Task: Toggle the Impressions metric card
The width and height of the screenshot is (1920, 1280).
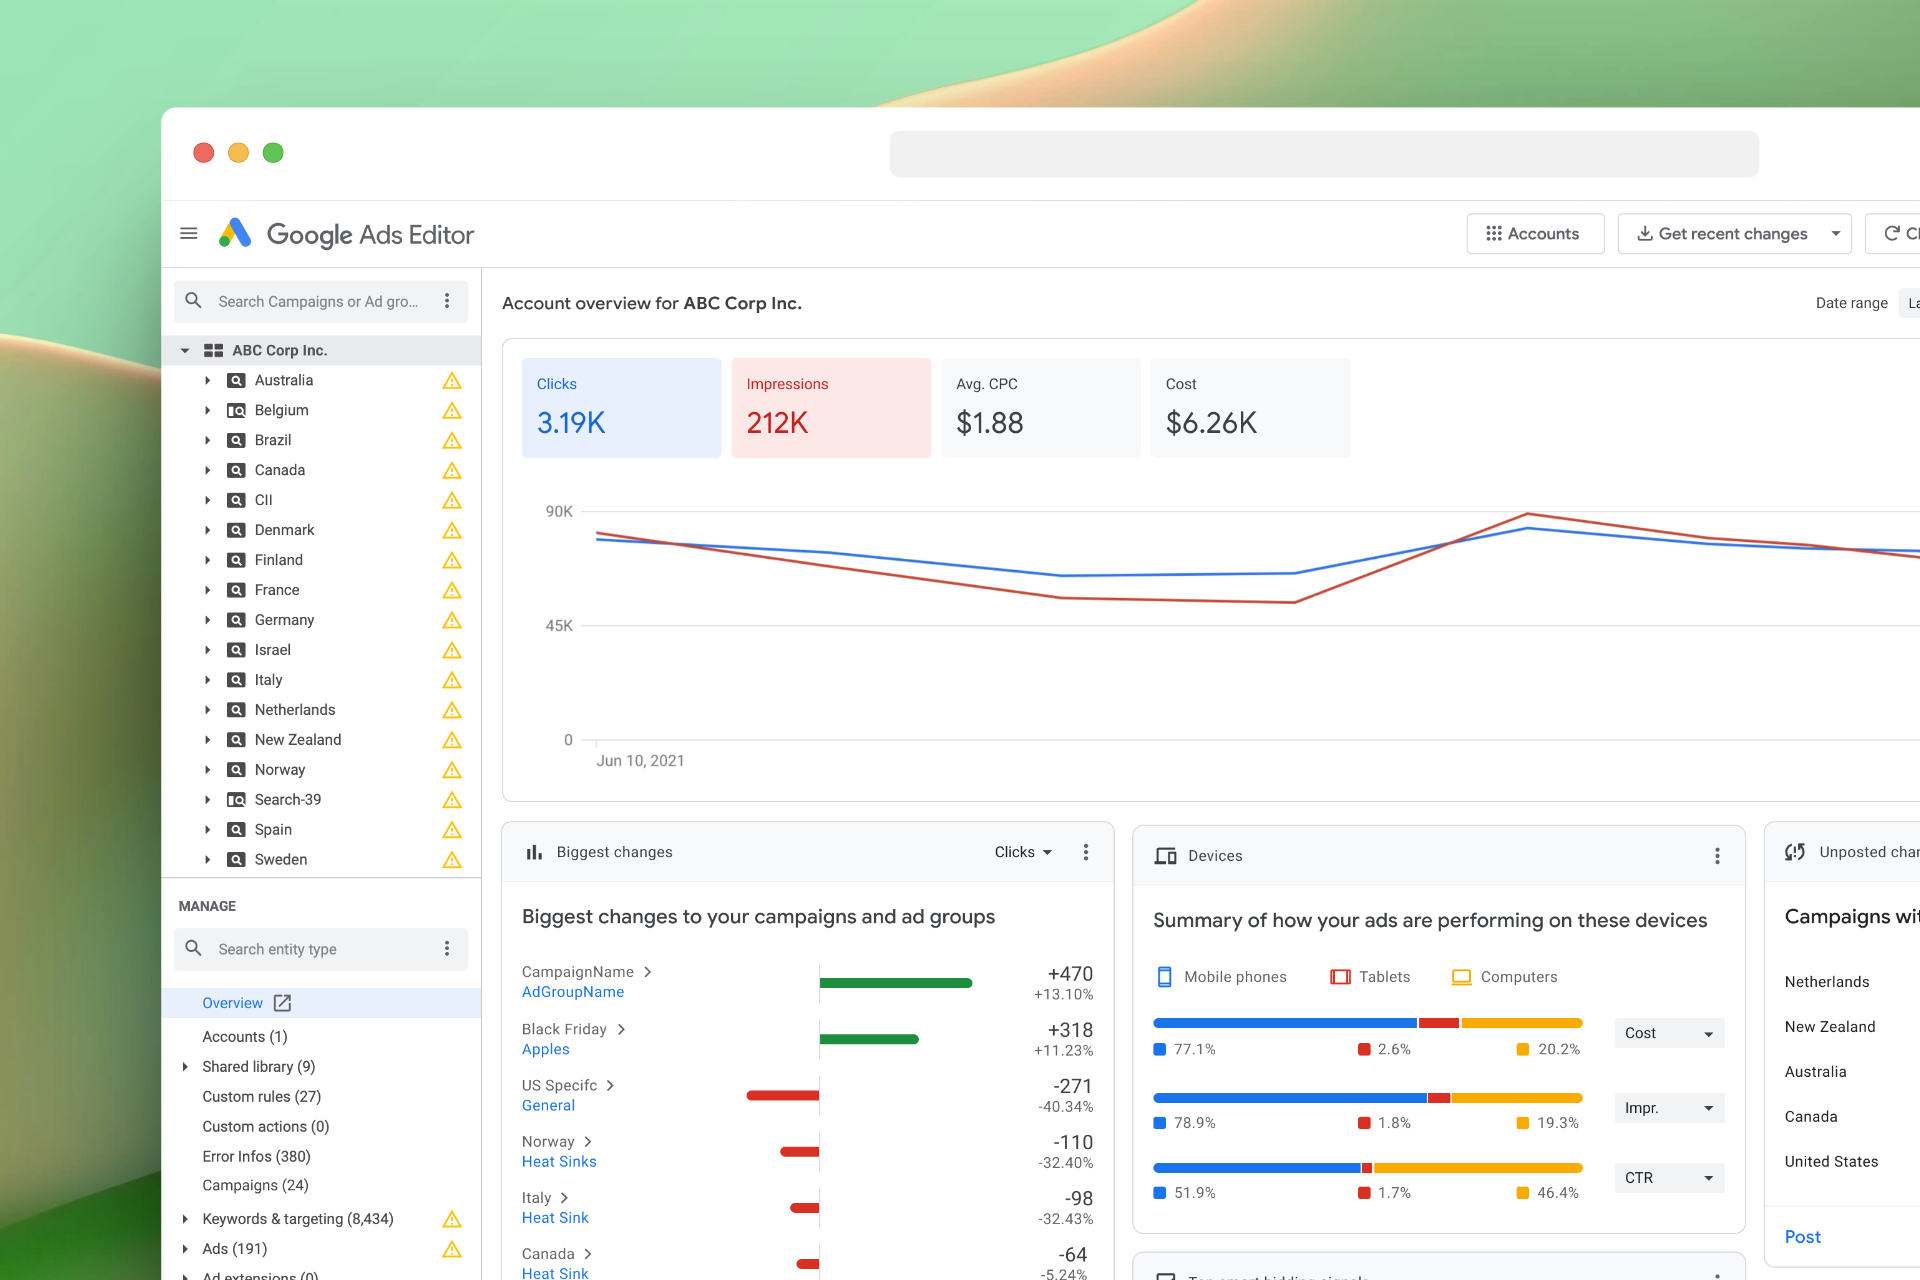Action: (x=830, y=408)
